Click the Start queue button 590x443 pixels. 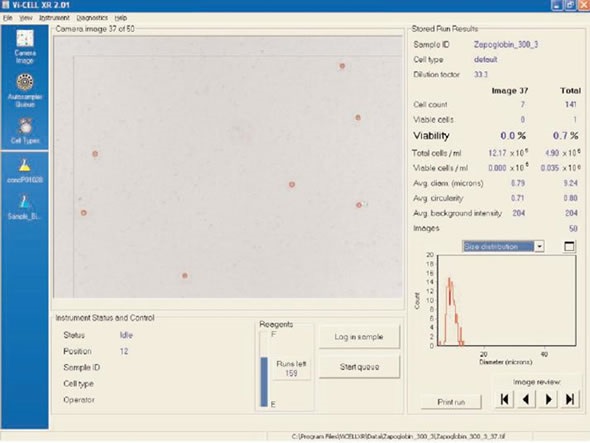[359, 367]
